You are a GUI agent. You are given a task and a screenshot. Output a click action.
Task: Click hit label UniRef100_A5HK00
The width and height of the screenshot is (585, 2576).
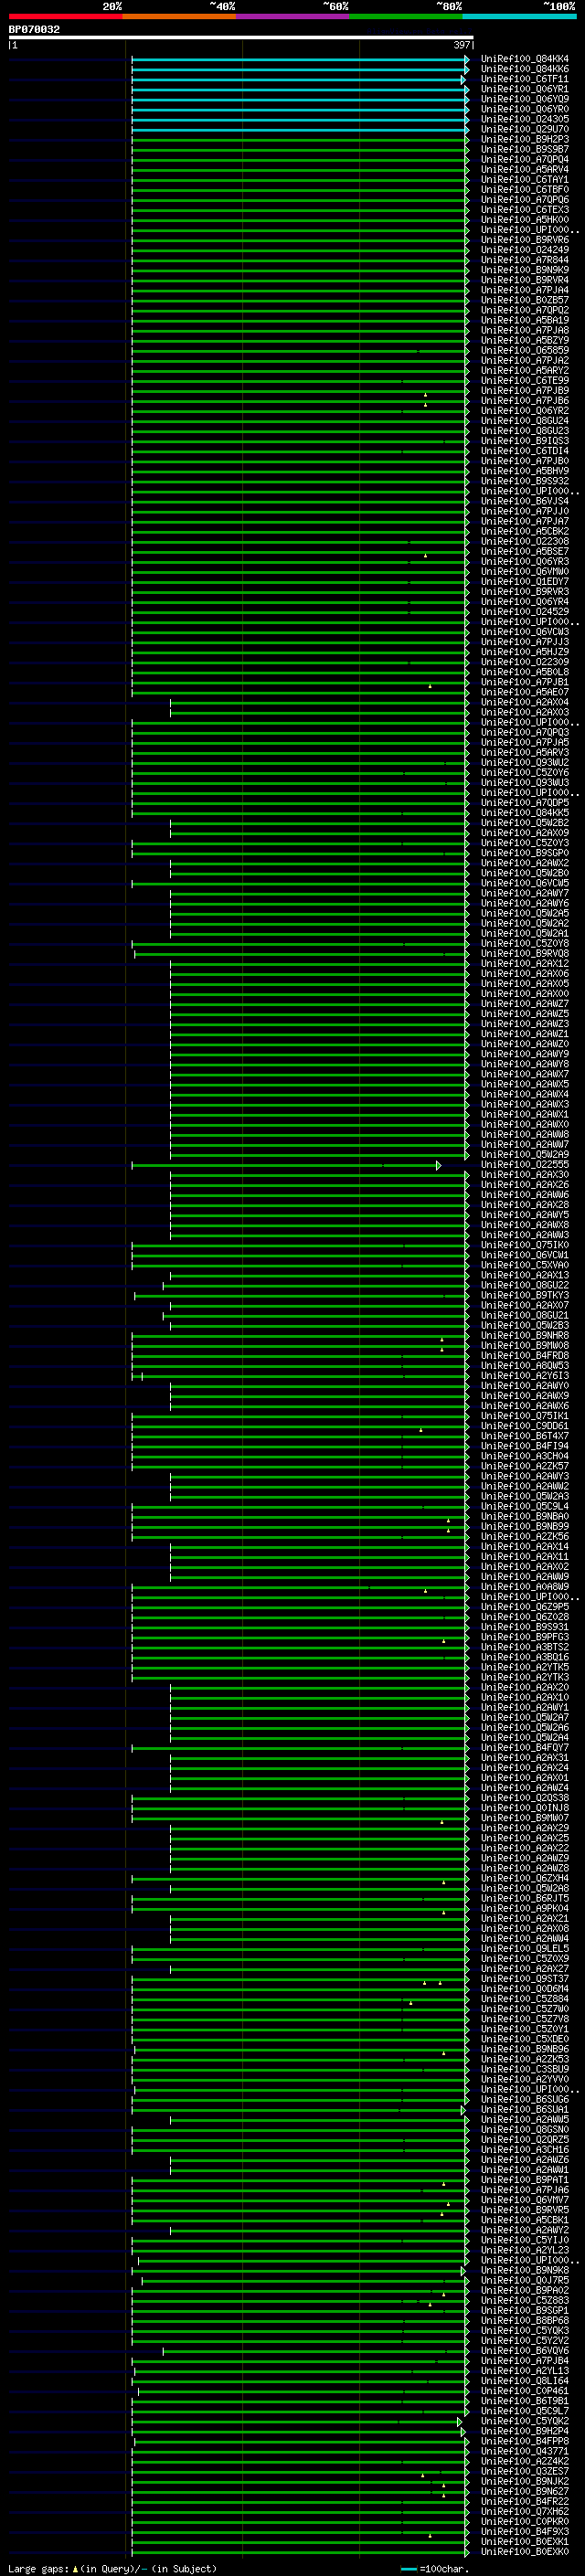pyautogui.click(x=524, y=220)
